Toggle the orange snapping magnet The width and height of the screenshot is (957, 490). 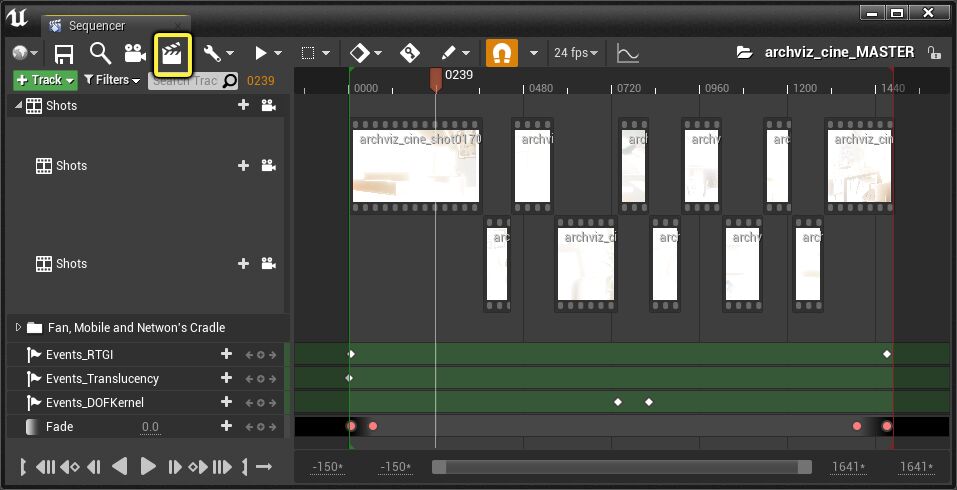(x=501, y=53)
